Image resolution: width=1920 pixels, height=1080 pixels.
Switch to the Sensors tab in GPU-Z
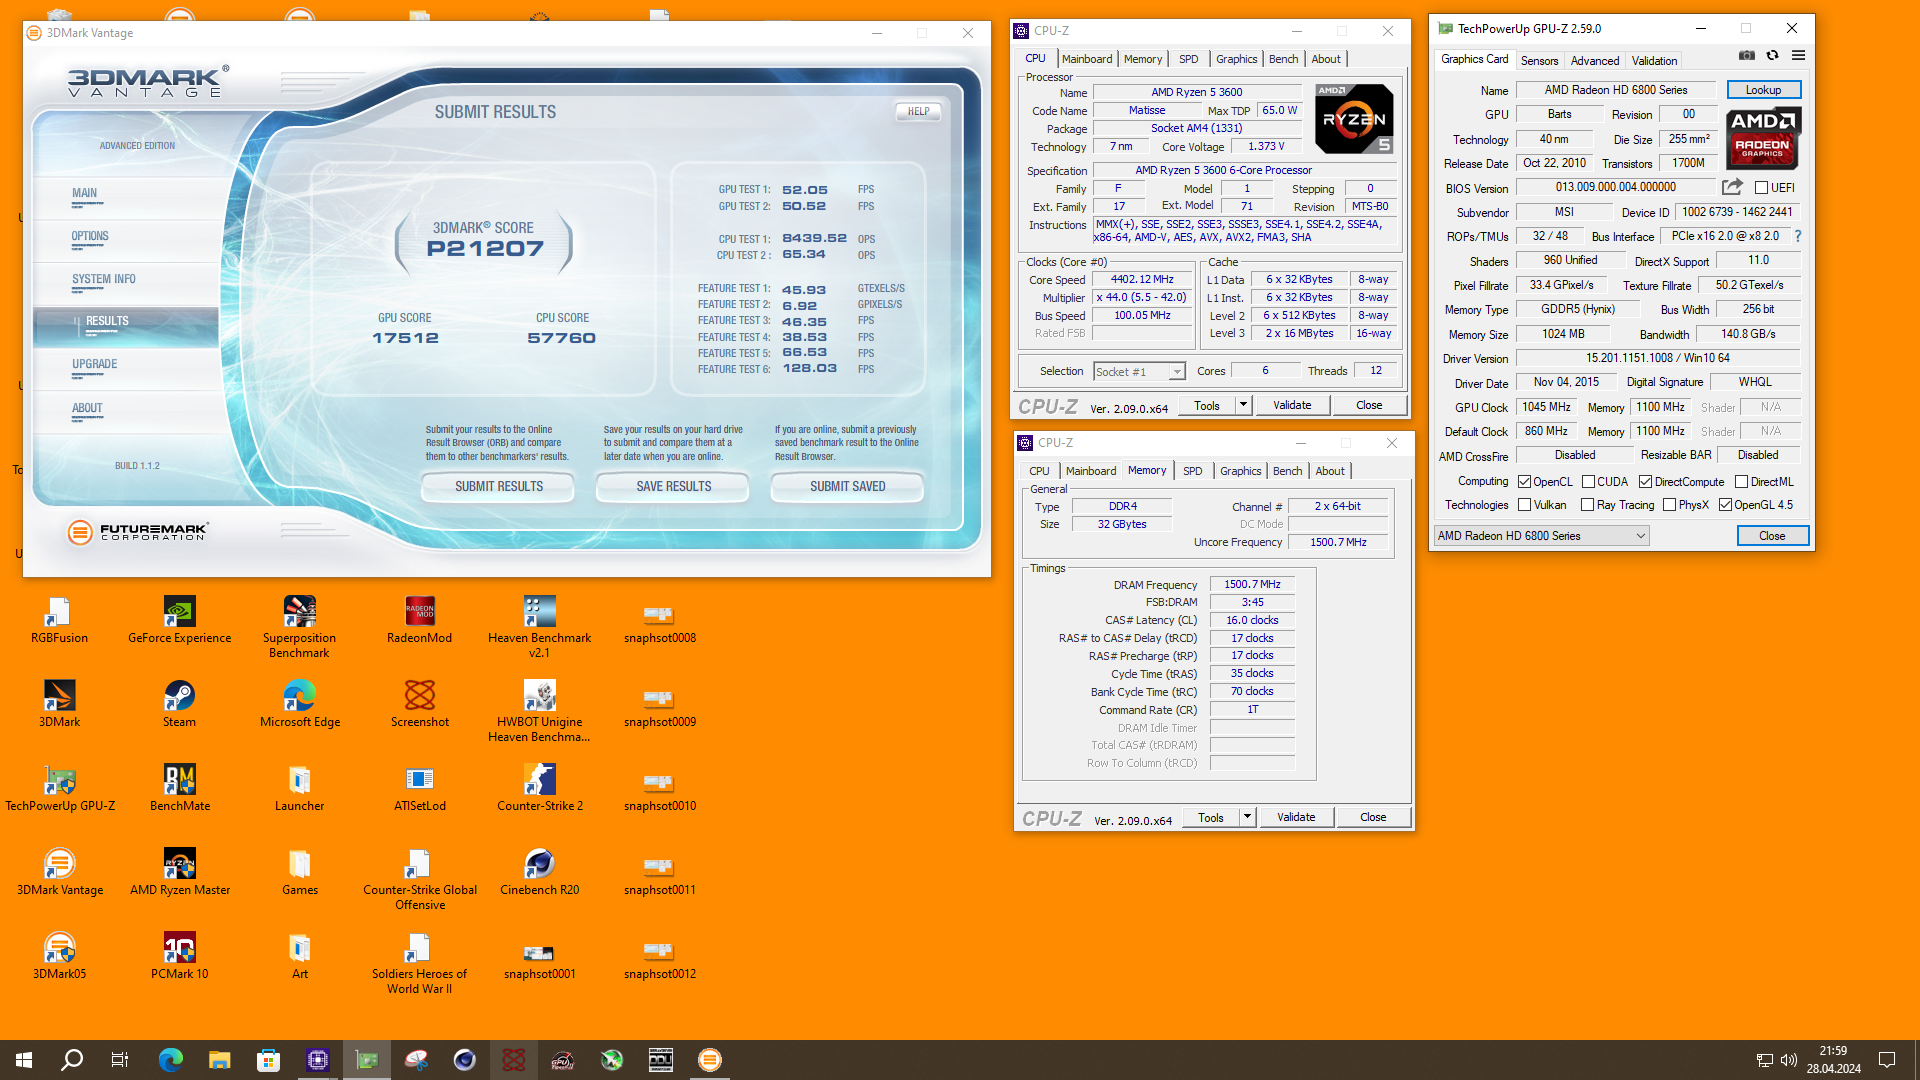[1539, 61]
